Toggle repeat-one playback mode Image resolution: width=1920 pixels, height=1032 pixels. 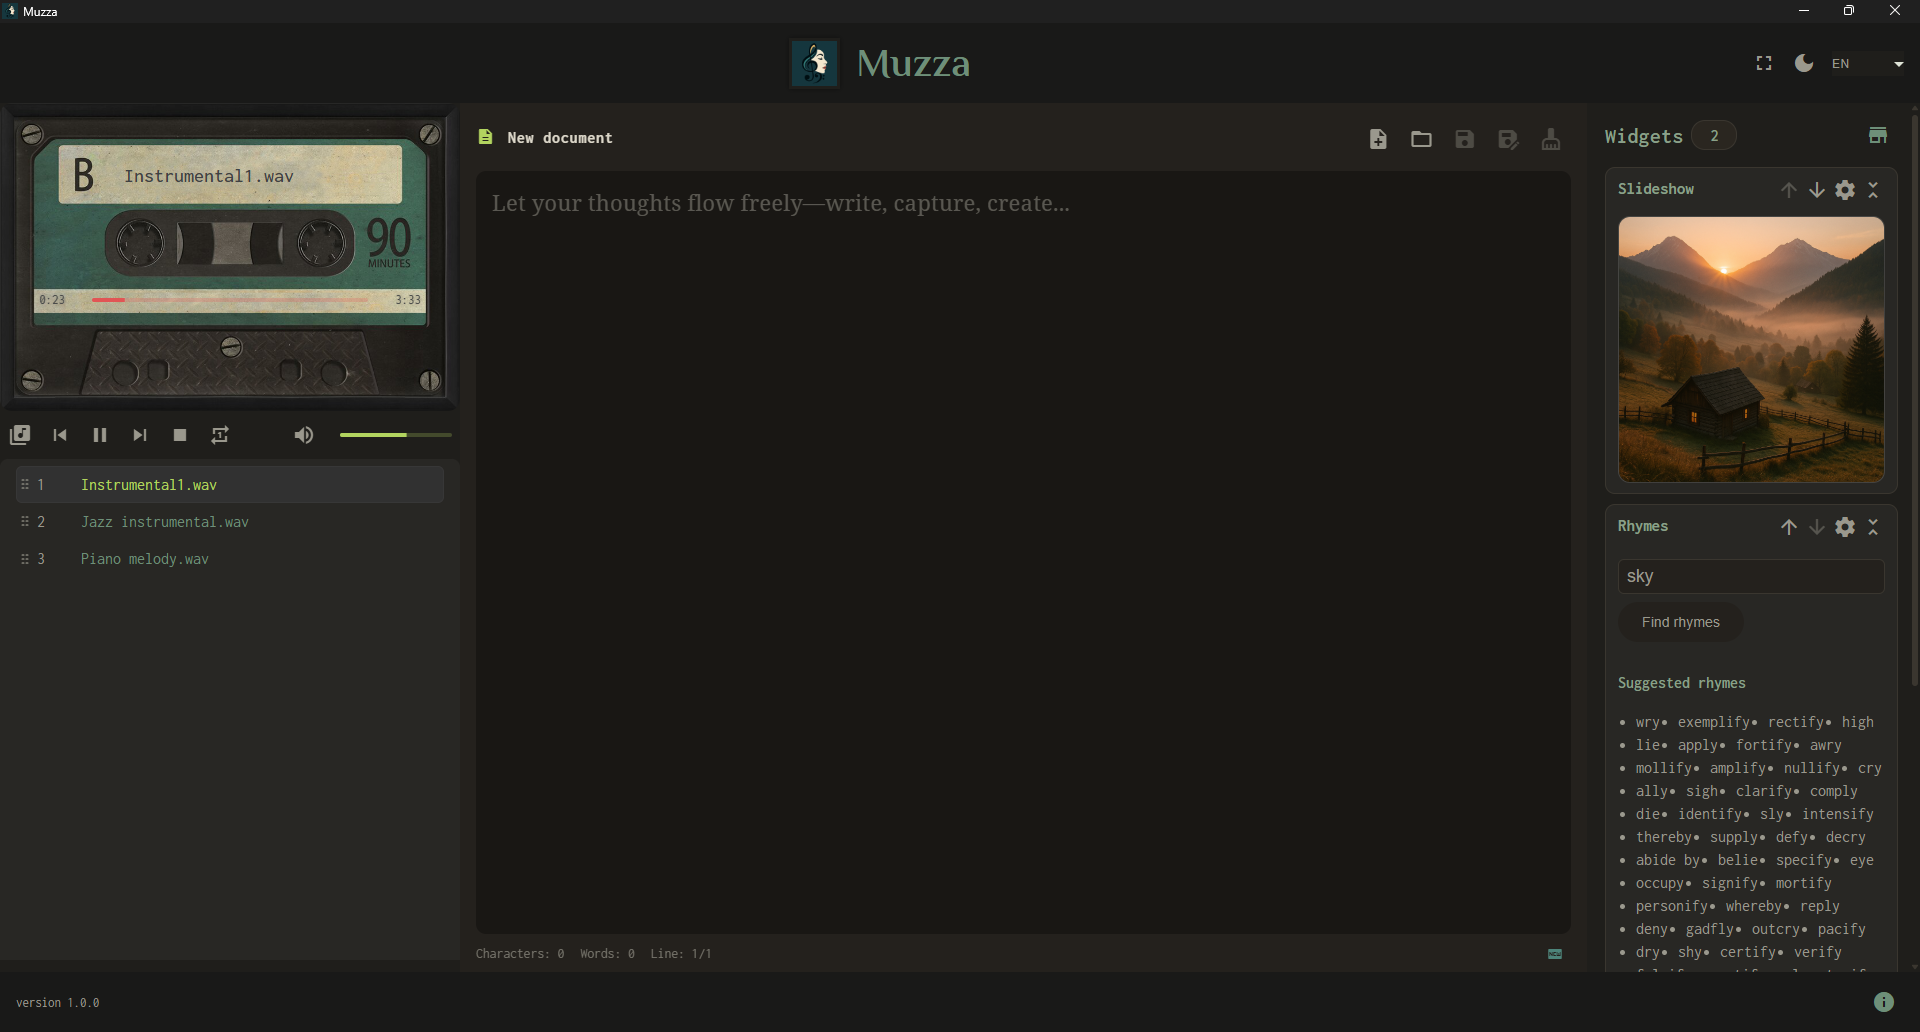click(x=220, y=435)
